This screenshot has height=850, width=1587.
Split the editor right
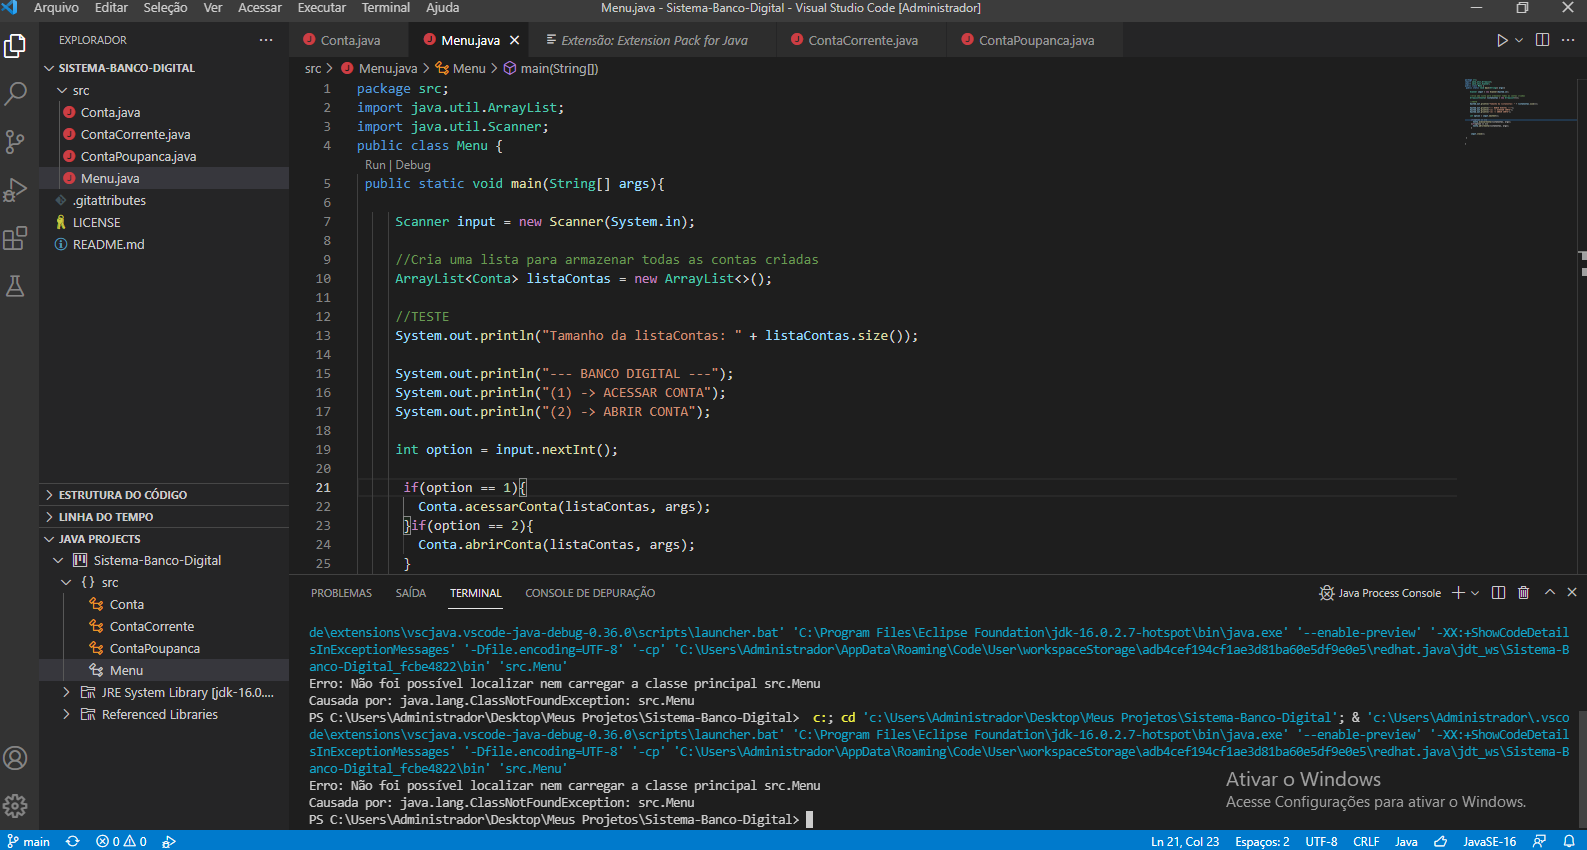click(1542, 40)
